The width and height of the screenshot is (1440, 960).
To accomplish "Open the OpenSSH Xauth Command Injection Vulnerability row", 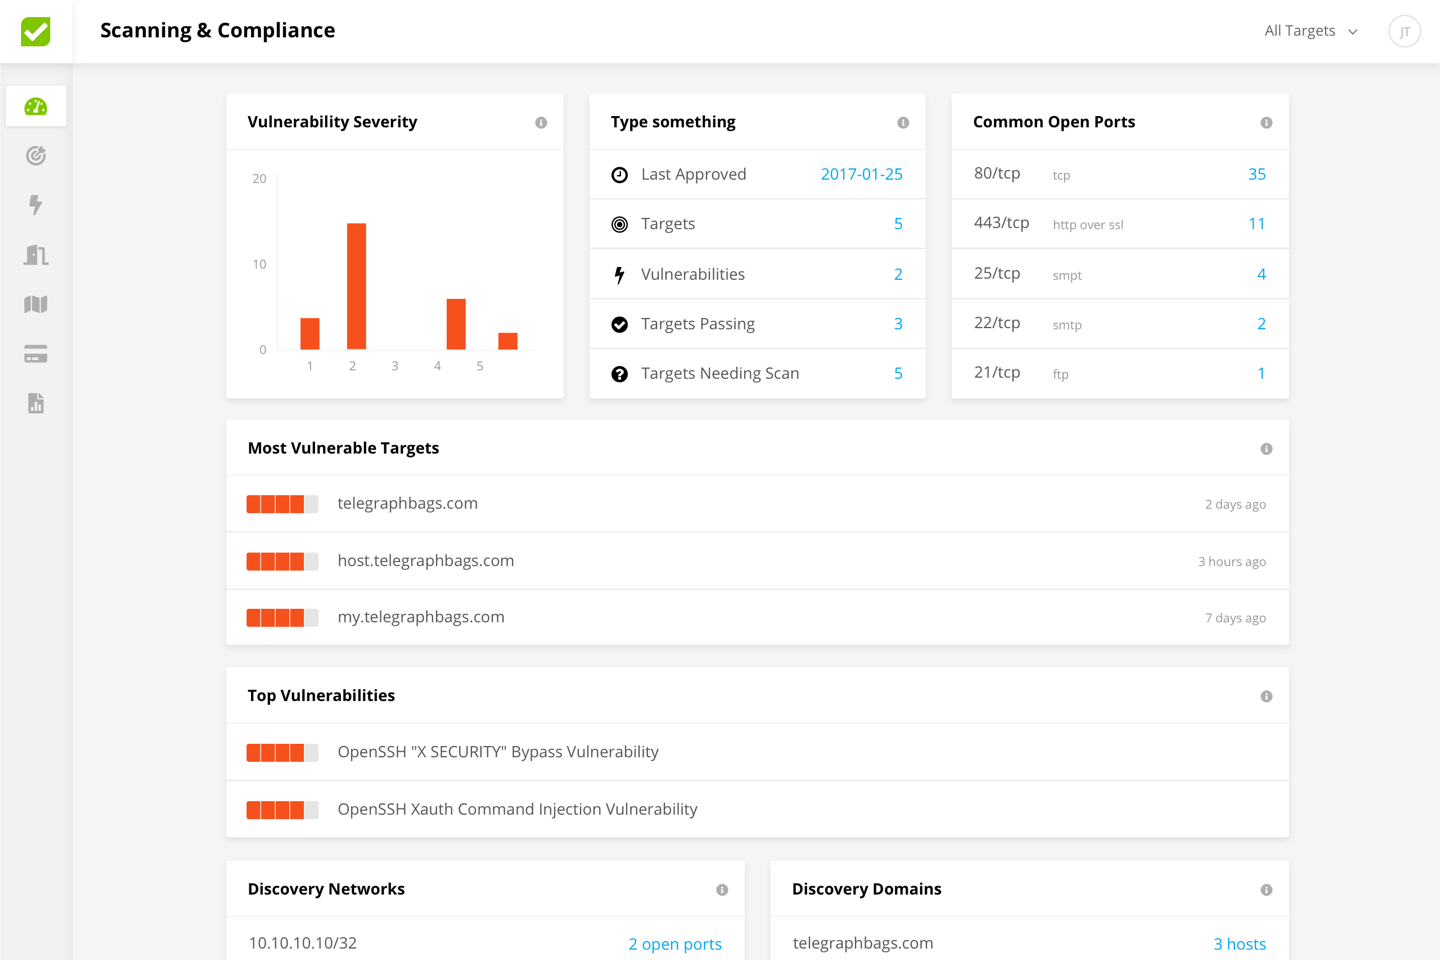I will pos(517,809).
